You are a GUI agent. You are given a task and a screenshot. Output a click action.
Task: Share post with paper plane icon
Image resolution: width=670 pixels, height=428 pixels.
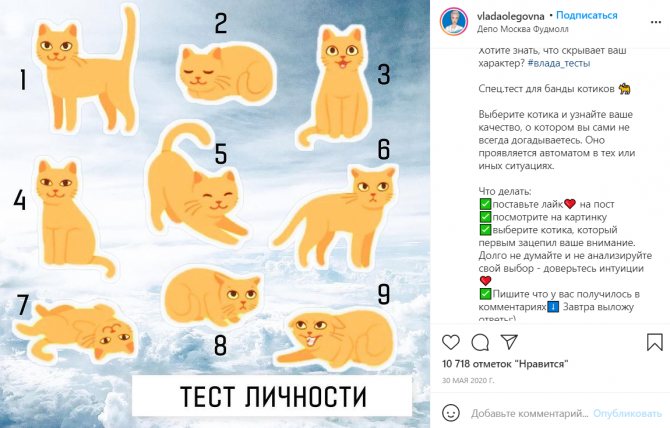tap(509, 342)
